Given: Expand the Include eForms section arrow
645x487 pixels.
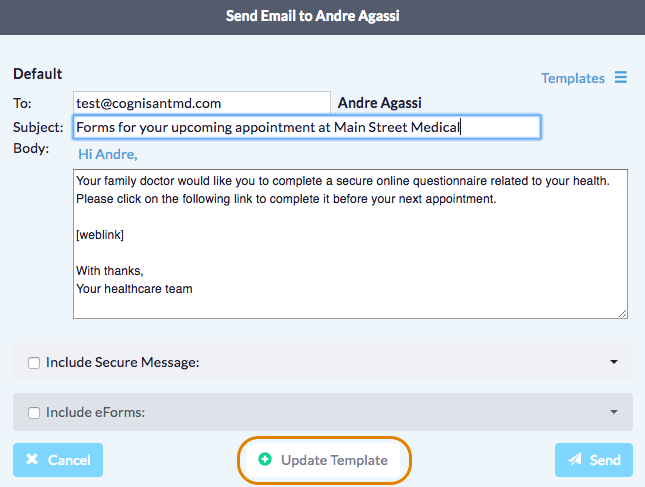Looking at the screenshot, I should coord(613,412).
